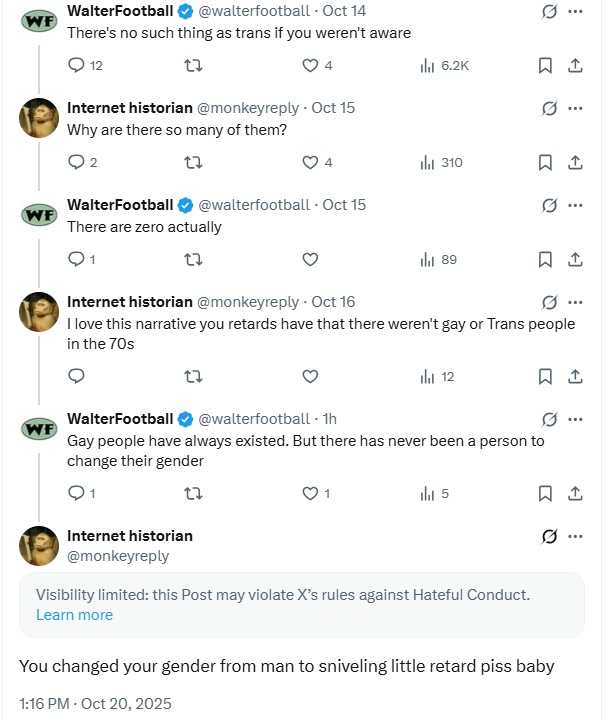Repost the Oct 14 WalterFootball post

[195, 66]
